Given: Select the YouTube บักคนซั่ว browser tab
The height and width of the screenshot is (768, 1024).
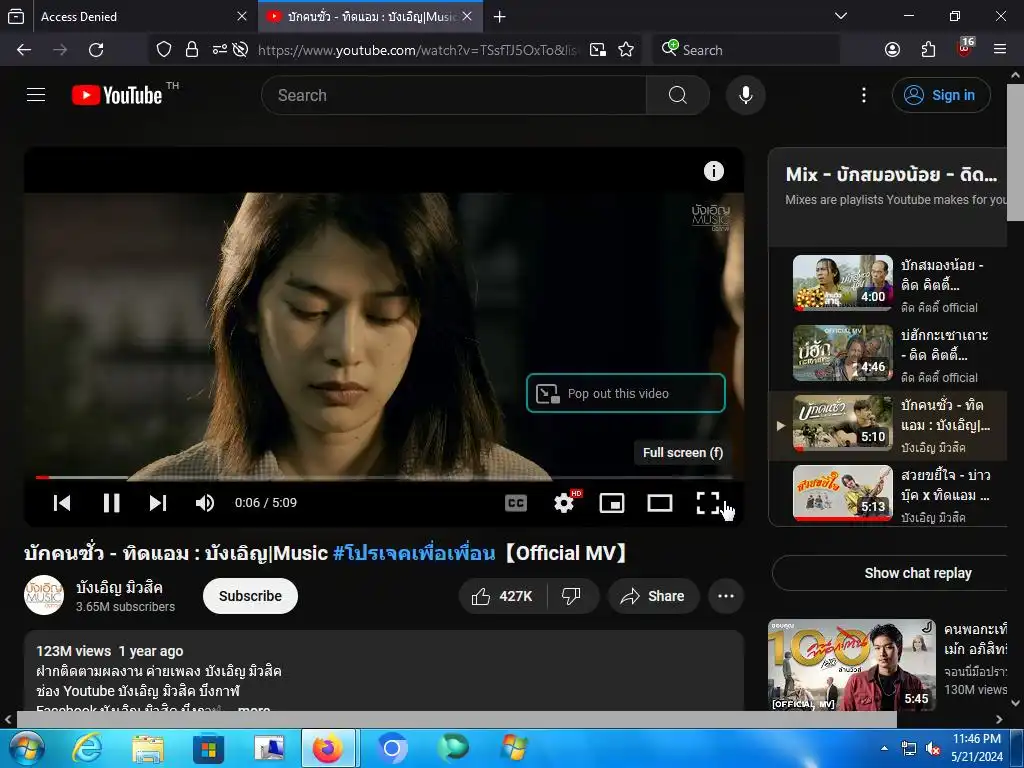Looking at the screenshot, I should (370, 16).
